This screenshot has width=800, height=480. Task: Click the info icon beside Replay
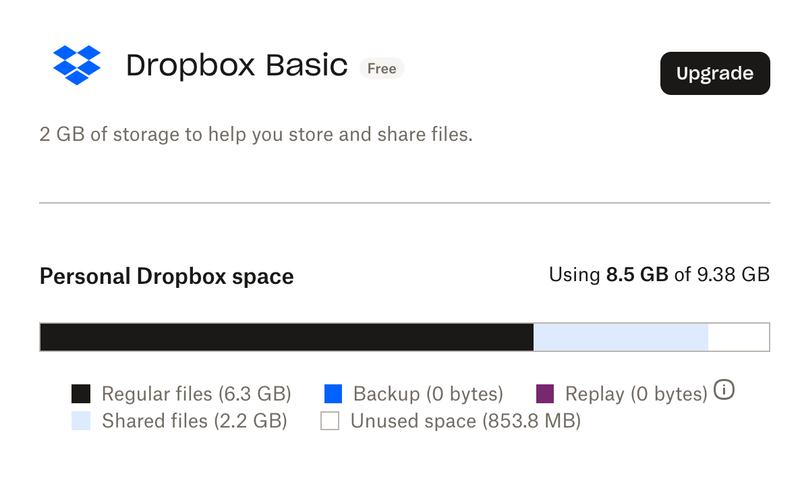pyautogui.click(x=725, y=390)
